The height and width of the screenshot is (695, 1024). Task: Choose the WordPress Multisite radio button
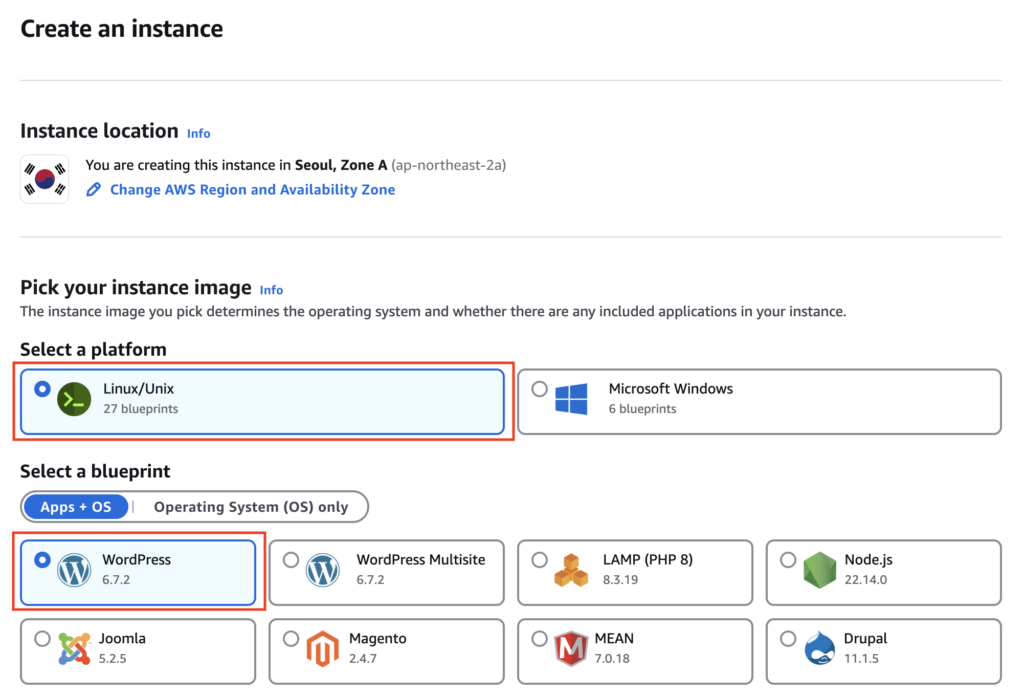pyautogui.click(x=291, y=560)
